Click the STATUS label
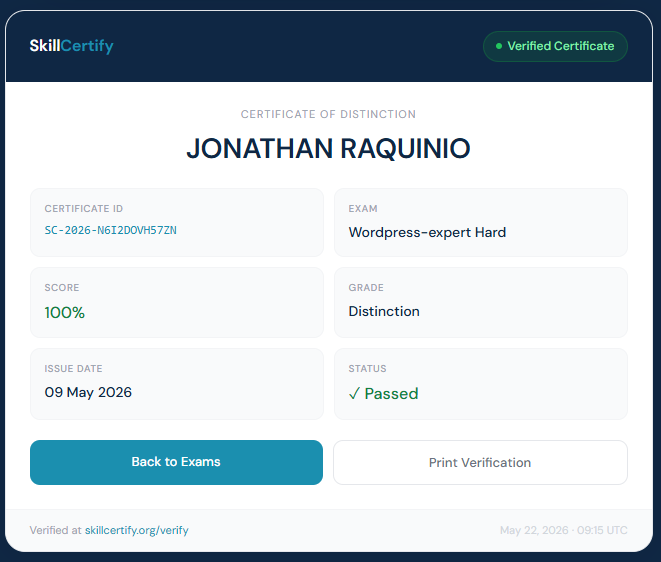This screenshot has height=562, width=661. tap(367, 368)
